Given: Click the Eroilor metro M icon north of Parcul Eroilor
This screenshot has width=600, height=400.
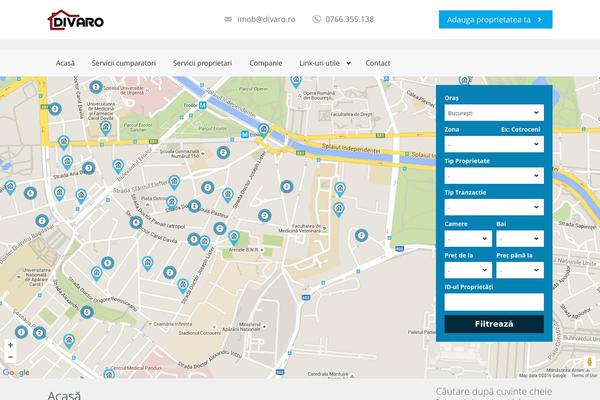Looking at the screenshot, I should click(202, 105).
